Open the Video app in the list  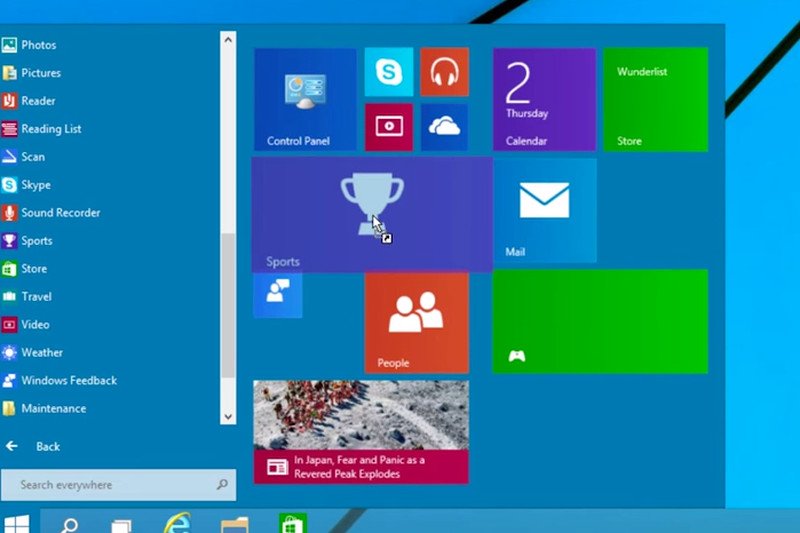26,324
